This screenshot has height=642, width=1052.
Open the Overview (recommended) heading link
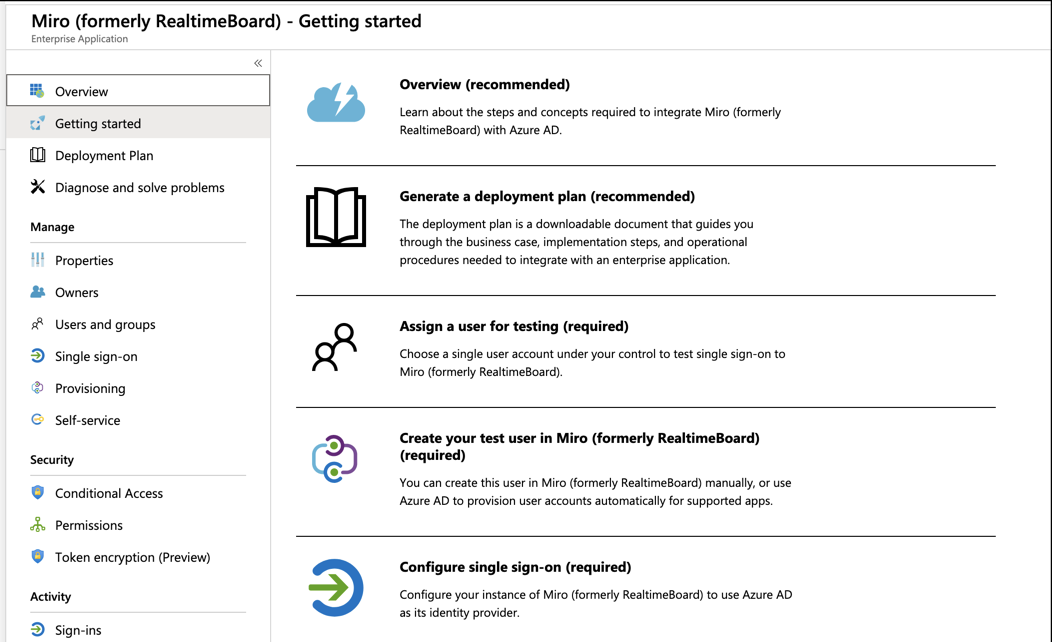484,85
